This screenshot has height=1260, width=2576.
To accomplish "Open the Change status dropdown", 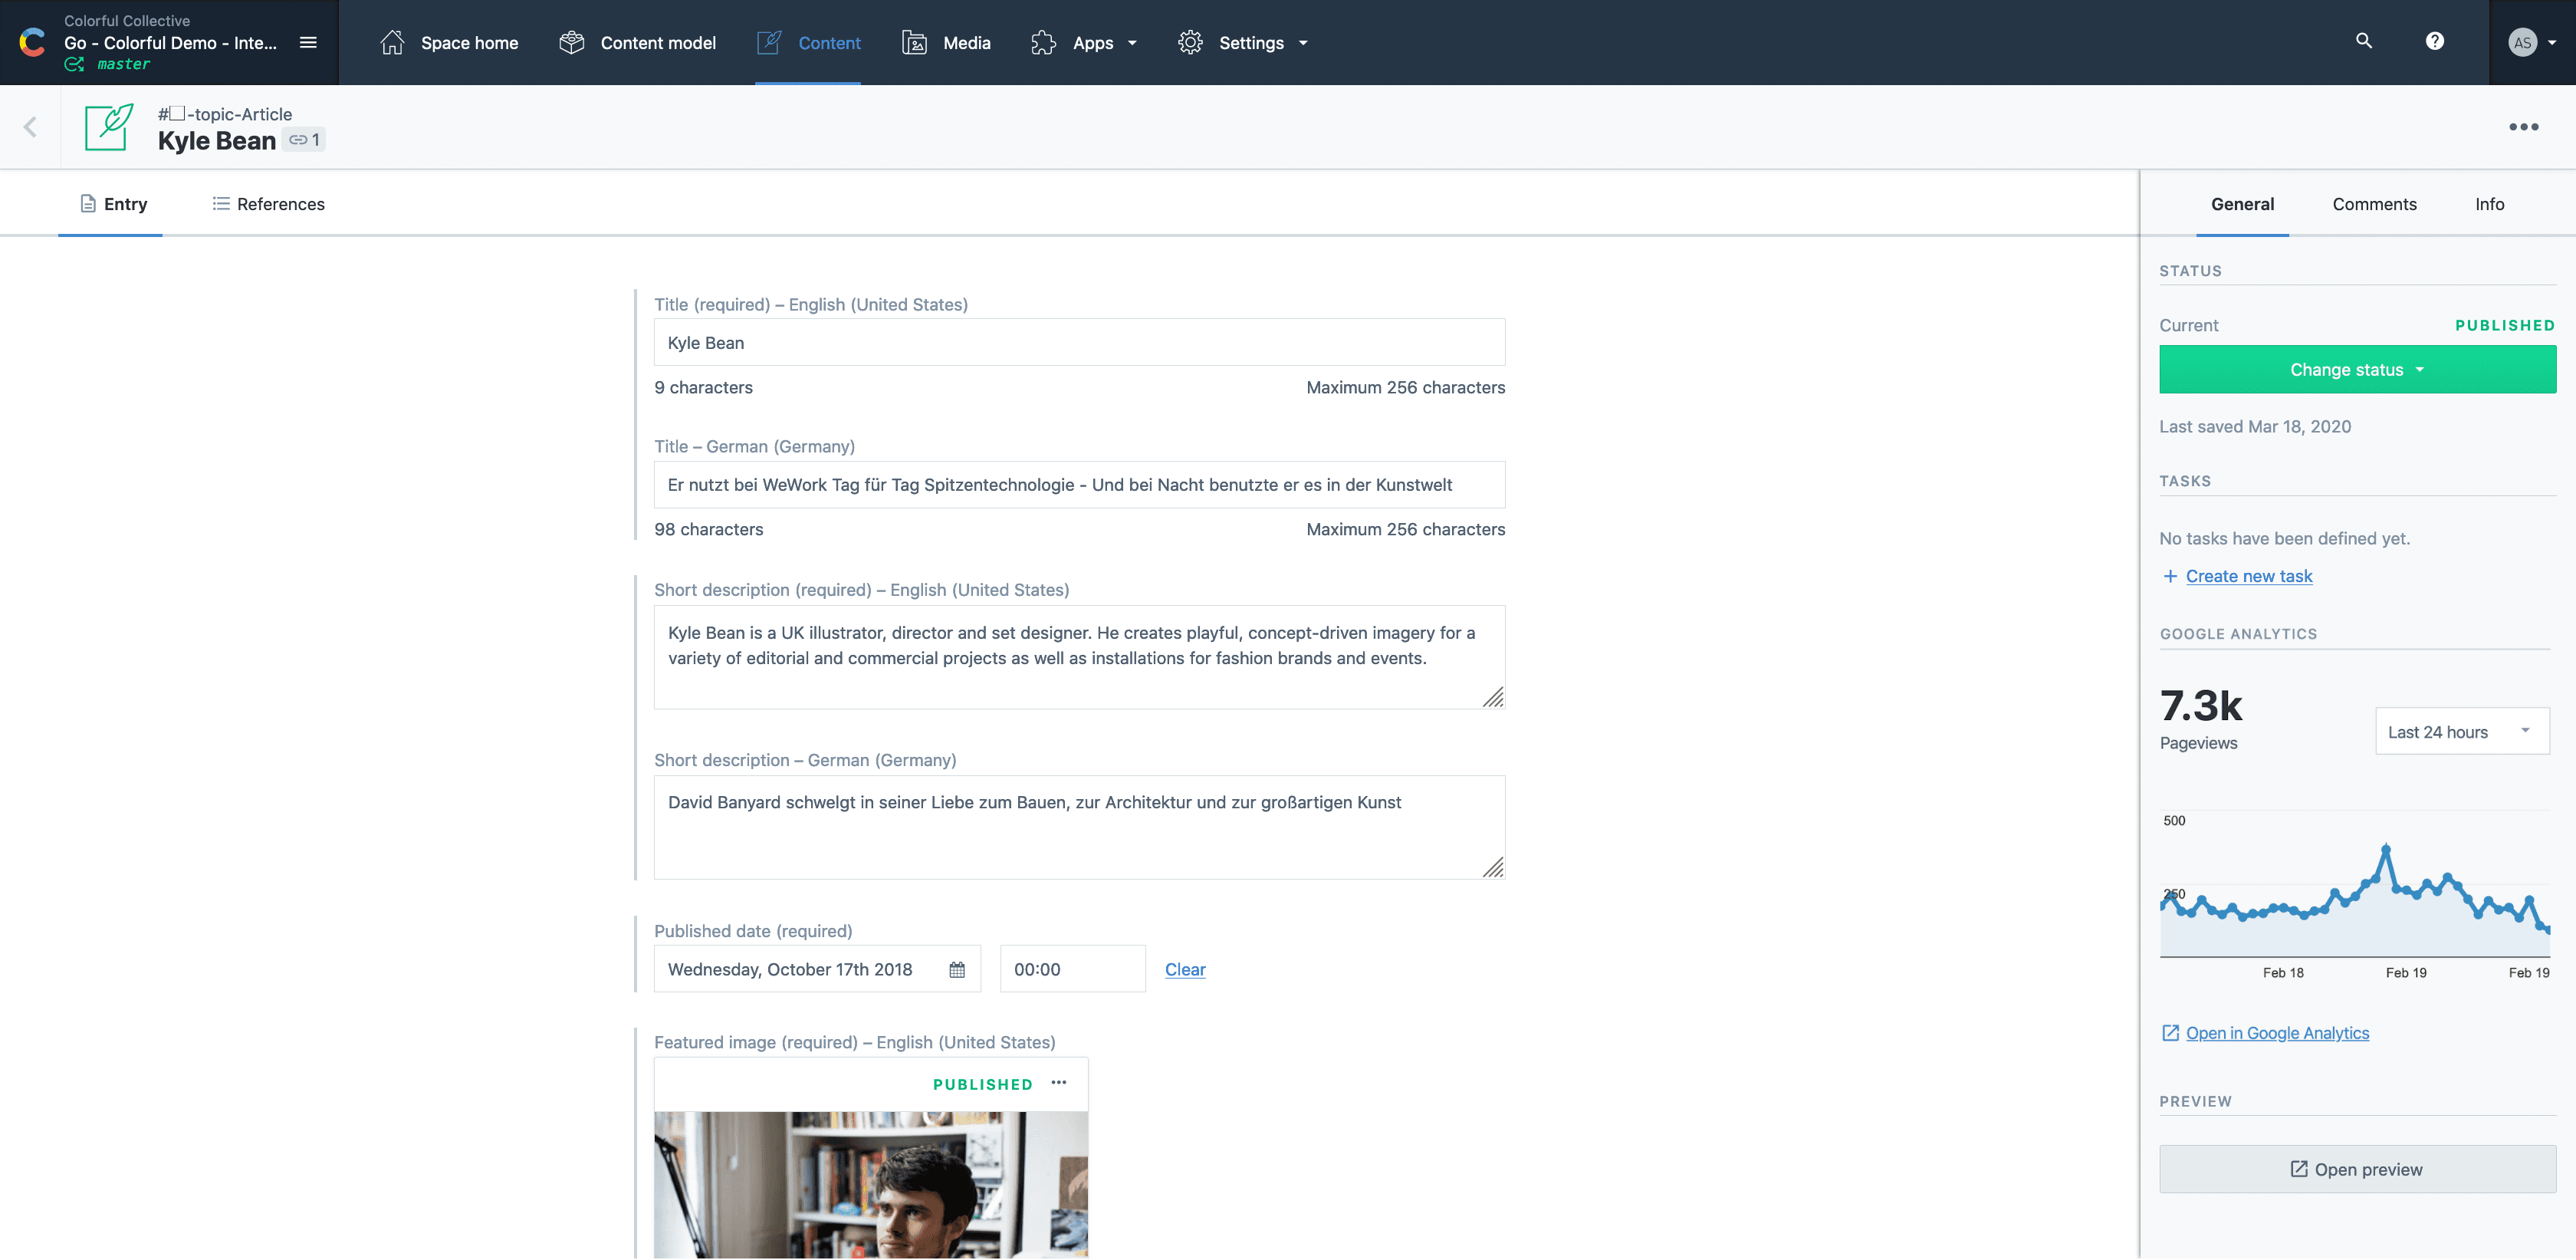I will coord(2357,369).
